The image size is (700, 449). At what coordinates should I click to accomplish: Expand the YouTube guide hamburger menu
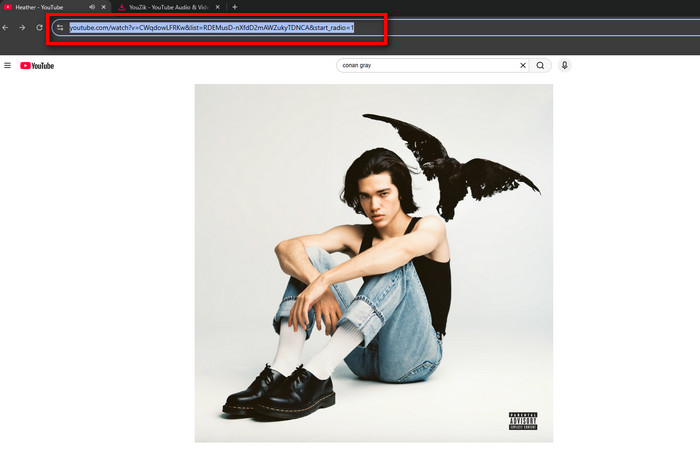coord(8,66)
